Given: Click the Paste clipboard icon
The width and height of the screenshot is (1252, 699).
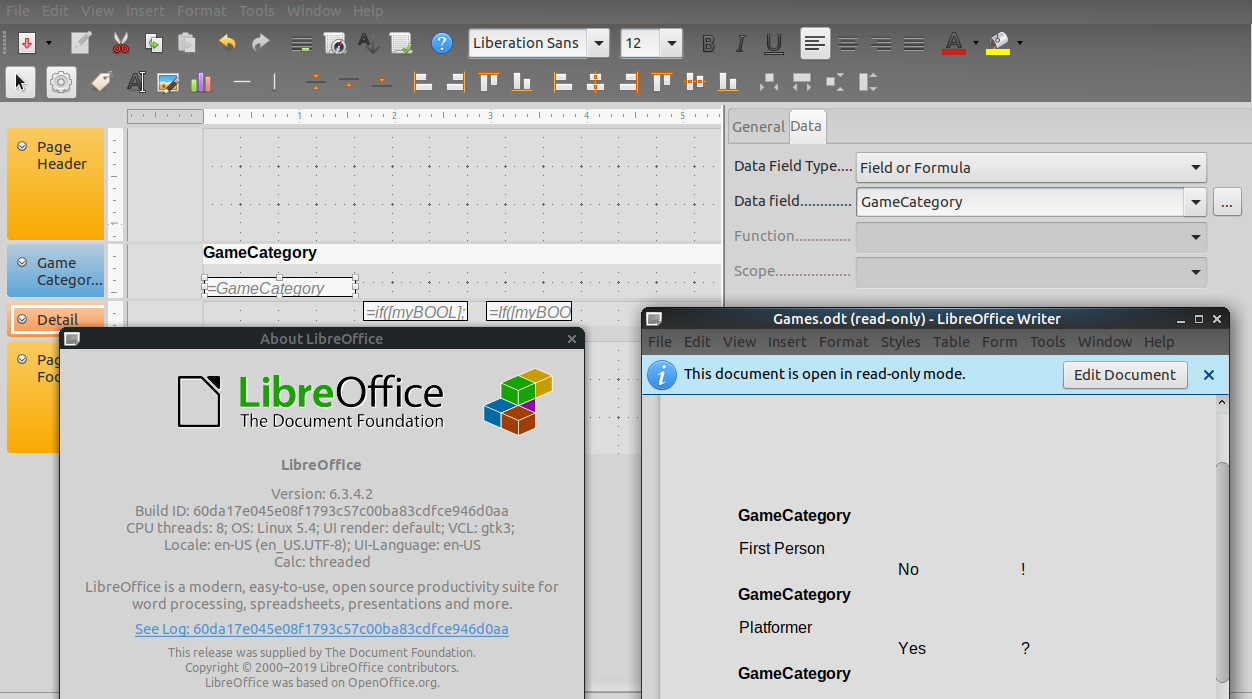Looking at the screenshot, I should [x=186, y=43].
